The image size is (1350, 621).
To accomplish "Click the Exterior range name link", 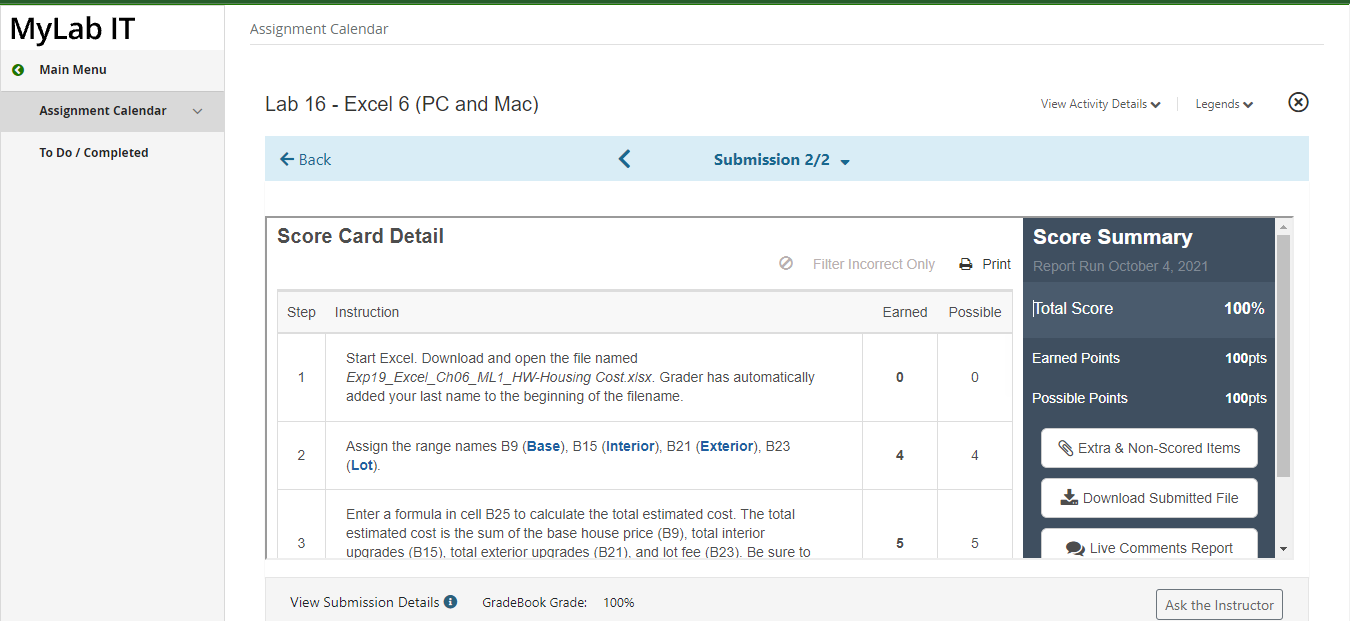I will pos(726,446).
